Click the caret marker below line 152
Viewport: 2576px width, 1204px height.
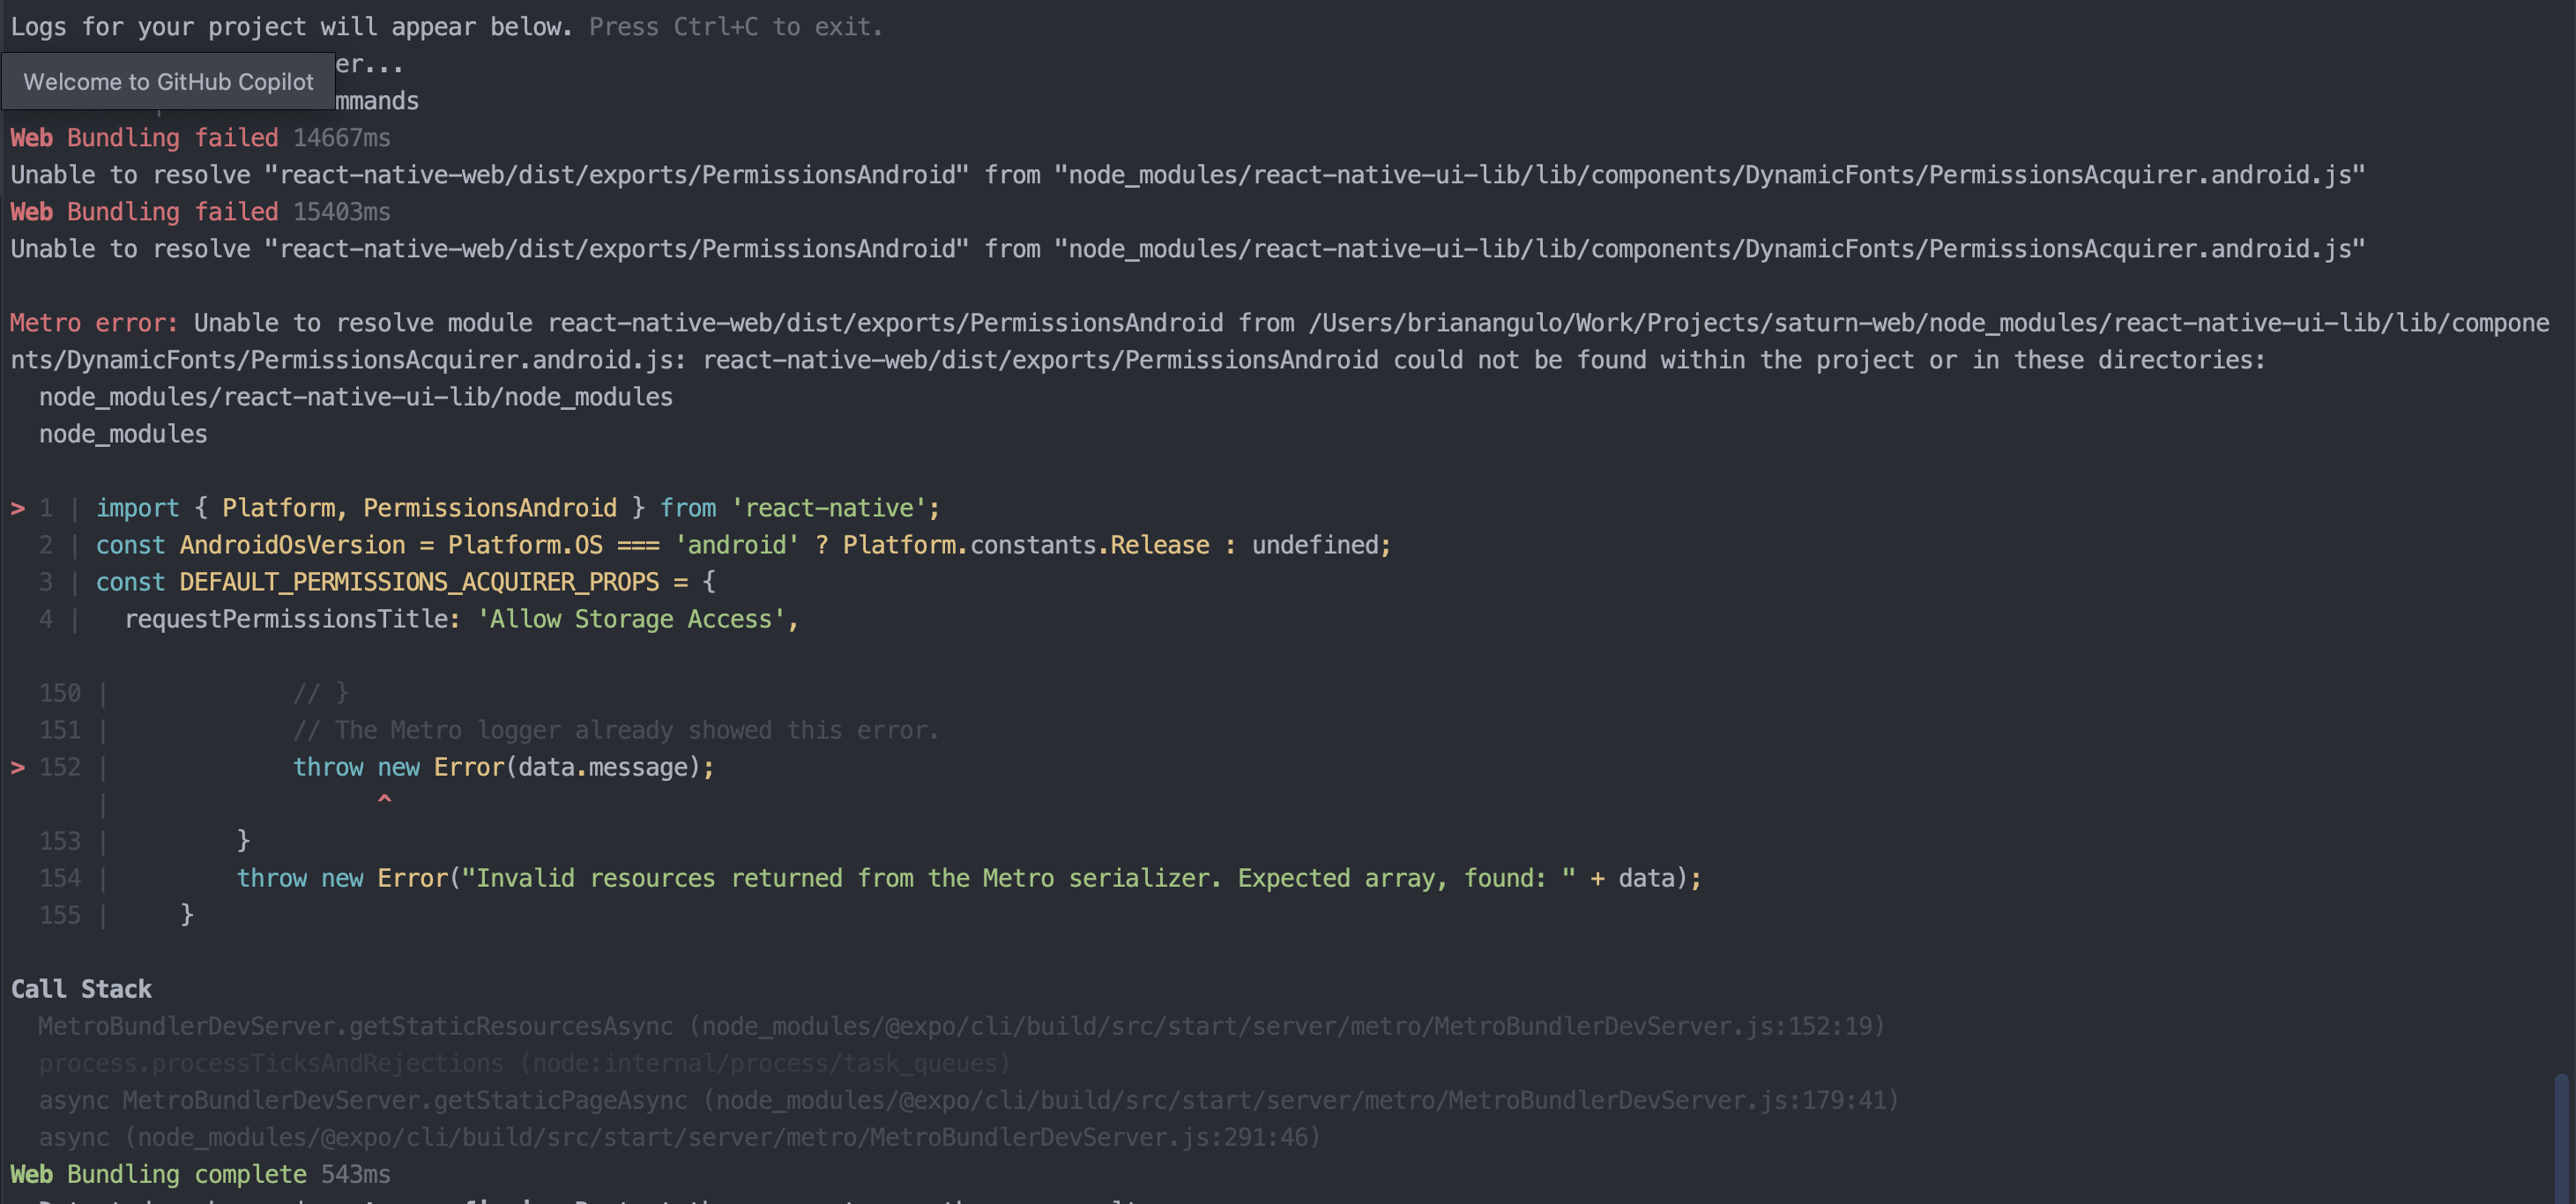point(385,800)
